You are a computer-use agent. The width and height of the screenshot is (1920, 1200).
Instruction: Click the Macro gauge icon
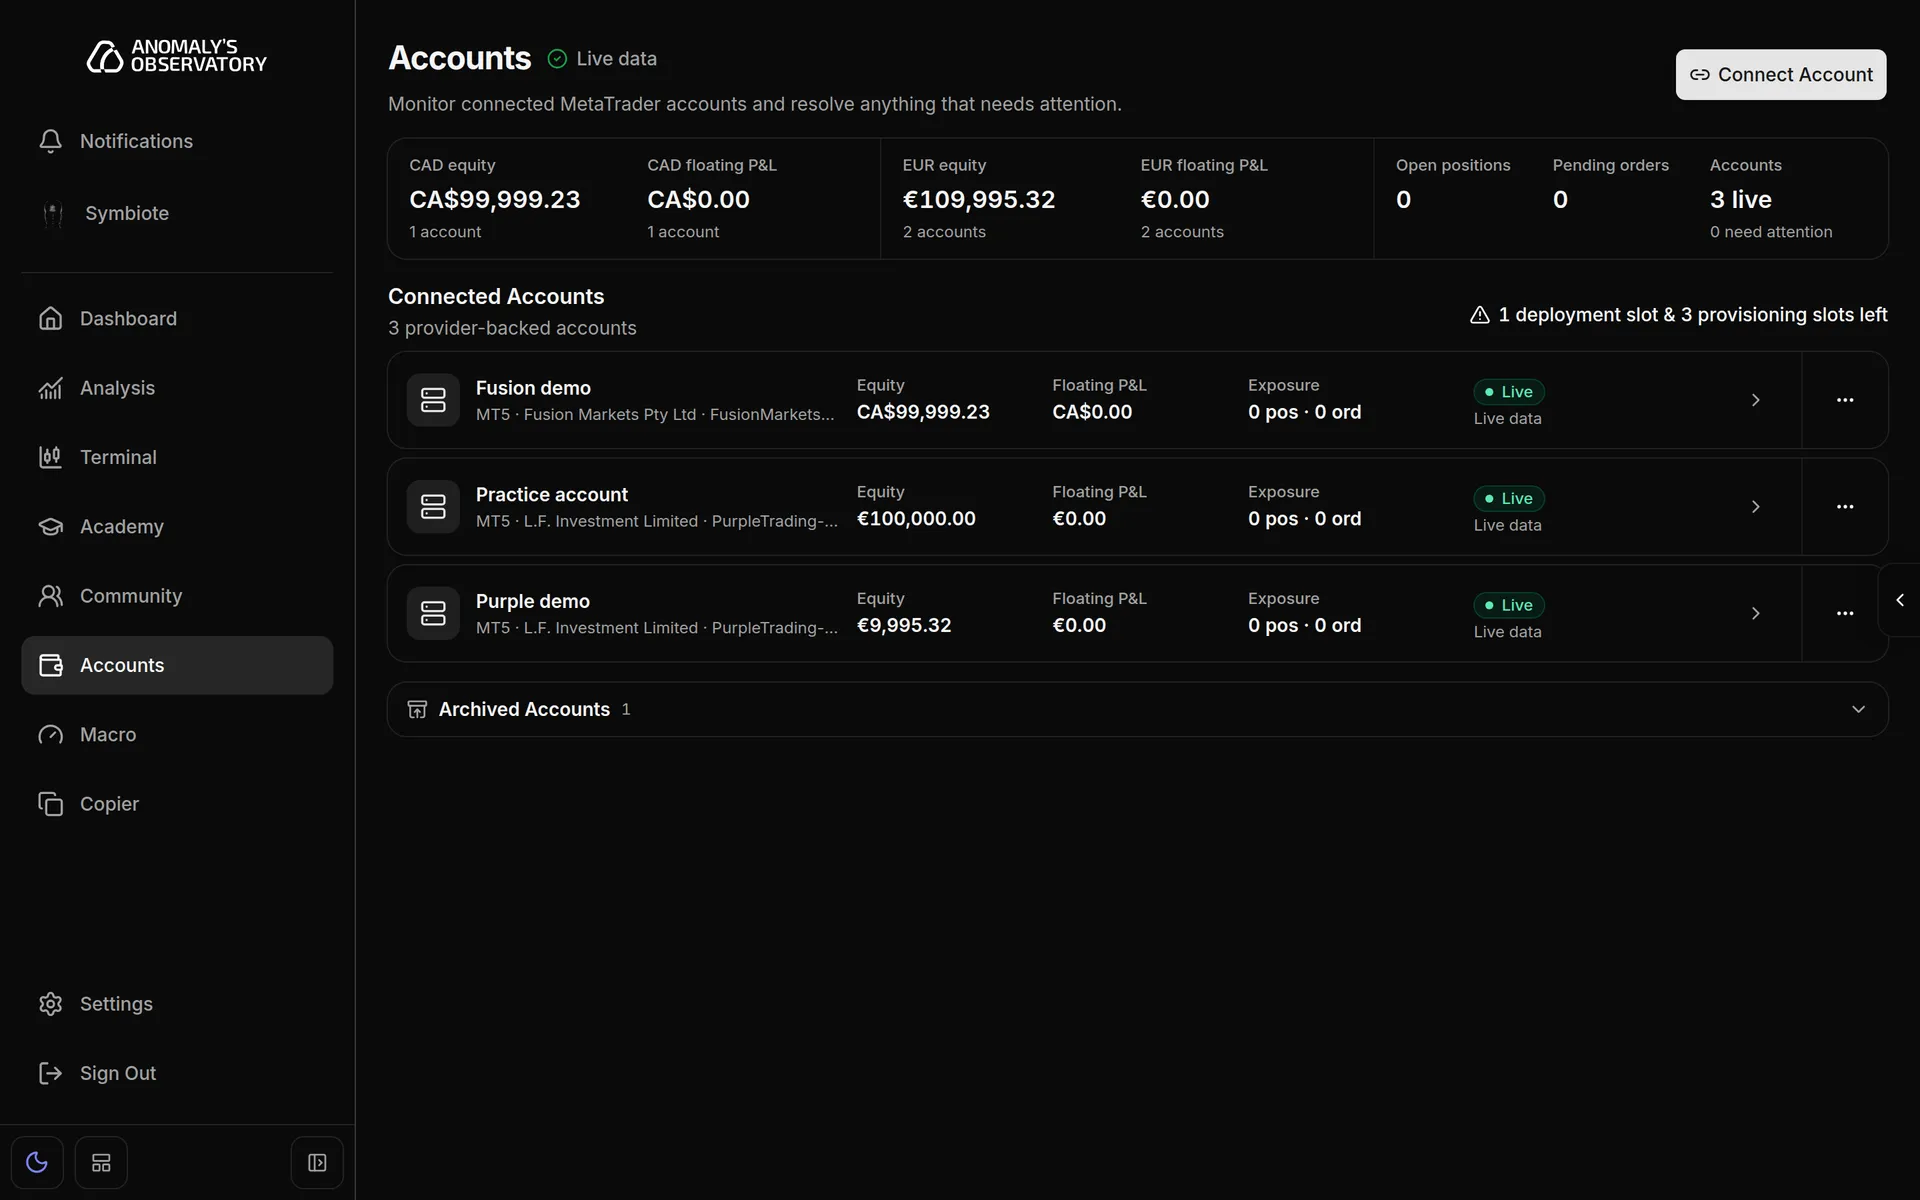click(50, 735)
